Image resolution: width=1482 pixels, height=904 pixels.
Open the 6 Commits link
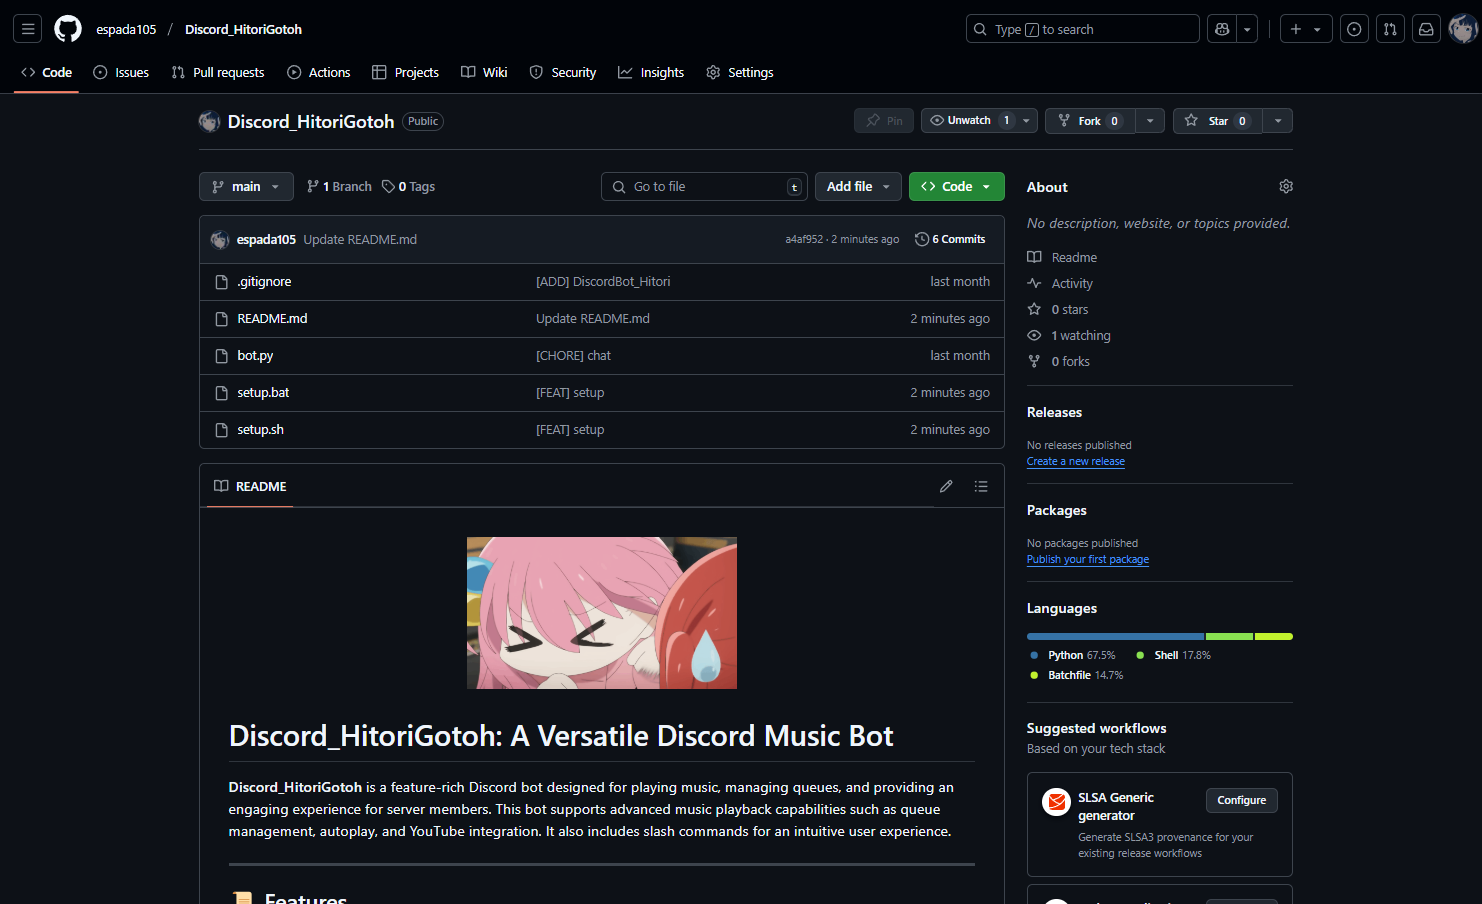[x=951, y=239]
